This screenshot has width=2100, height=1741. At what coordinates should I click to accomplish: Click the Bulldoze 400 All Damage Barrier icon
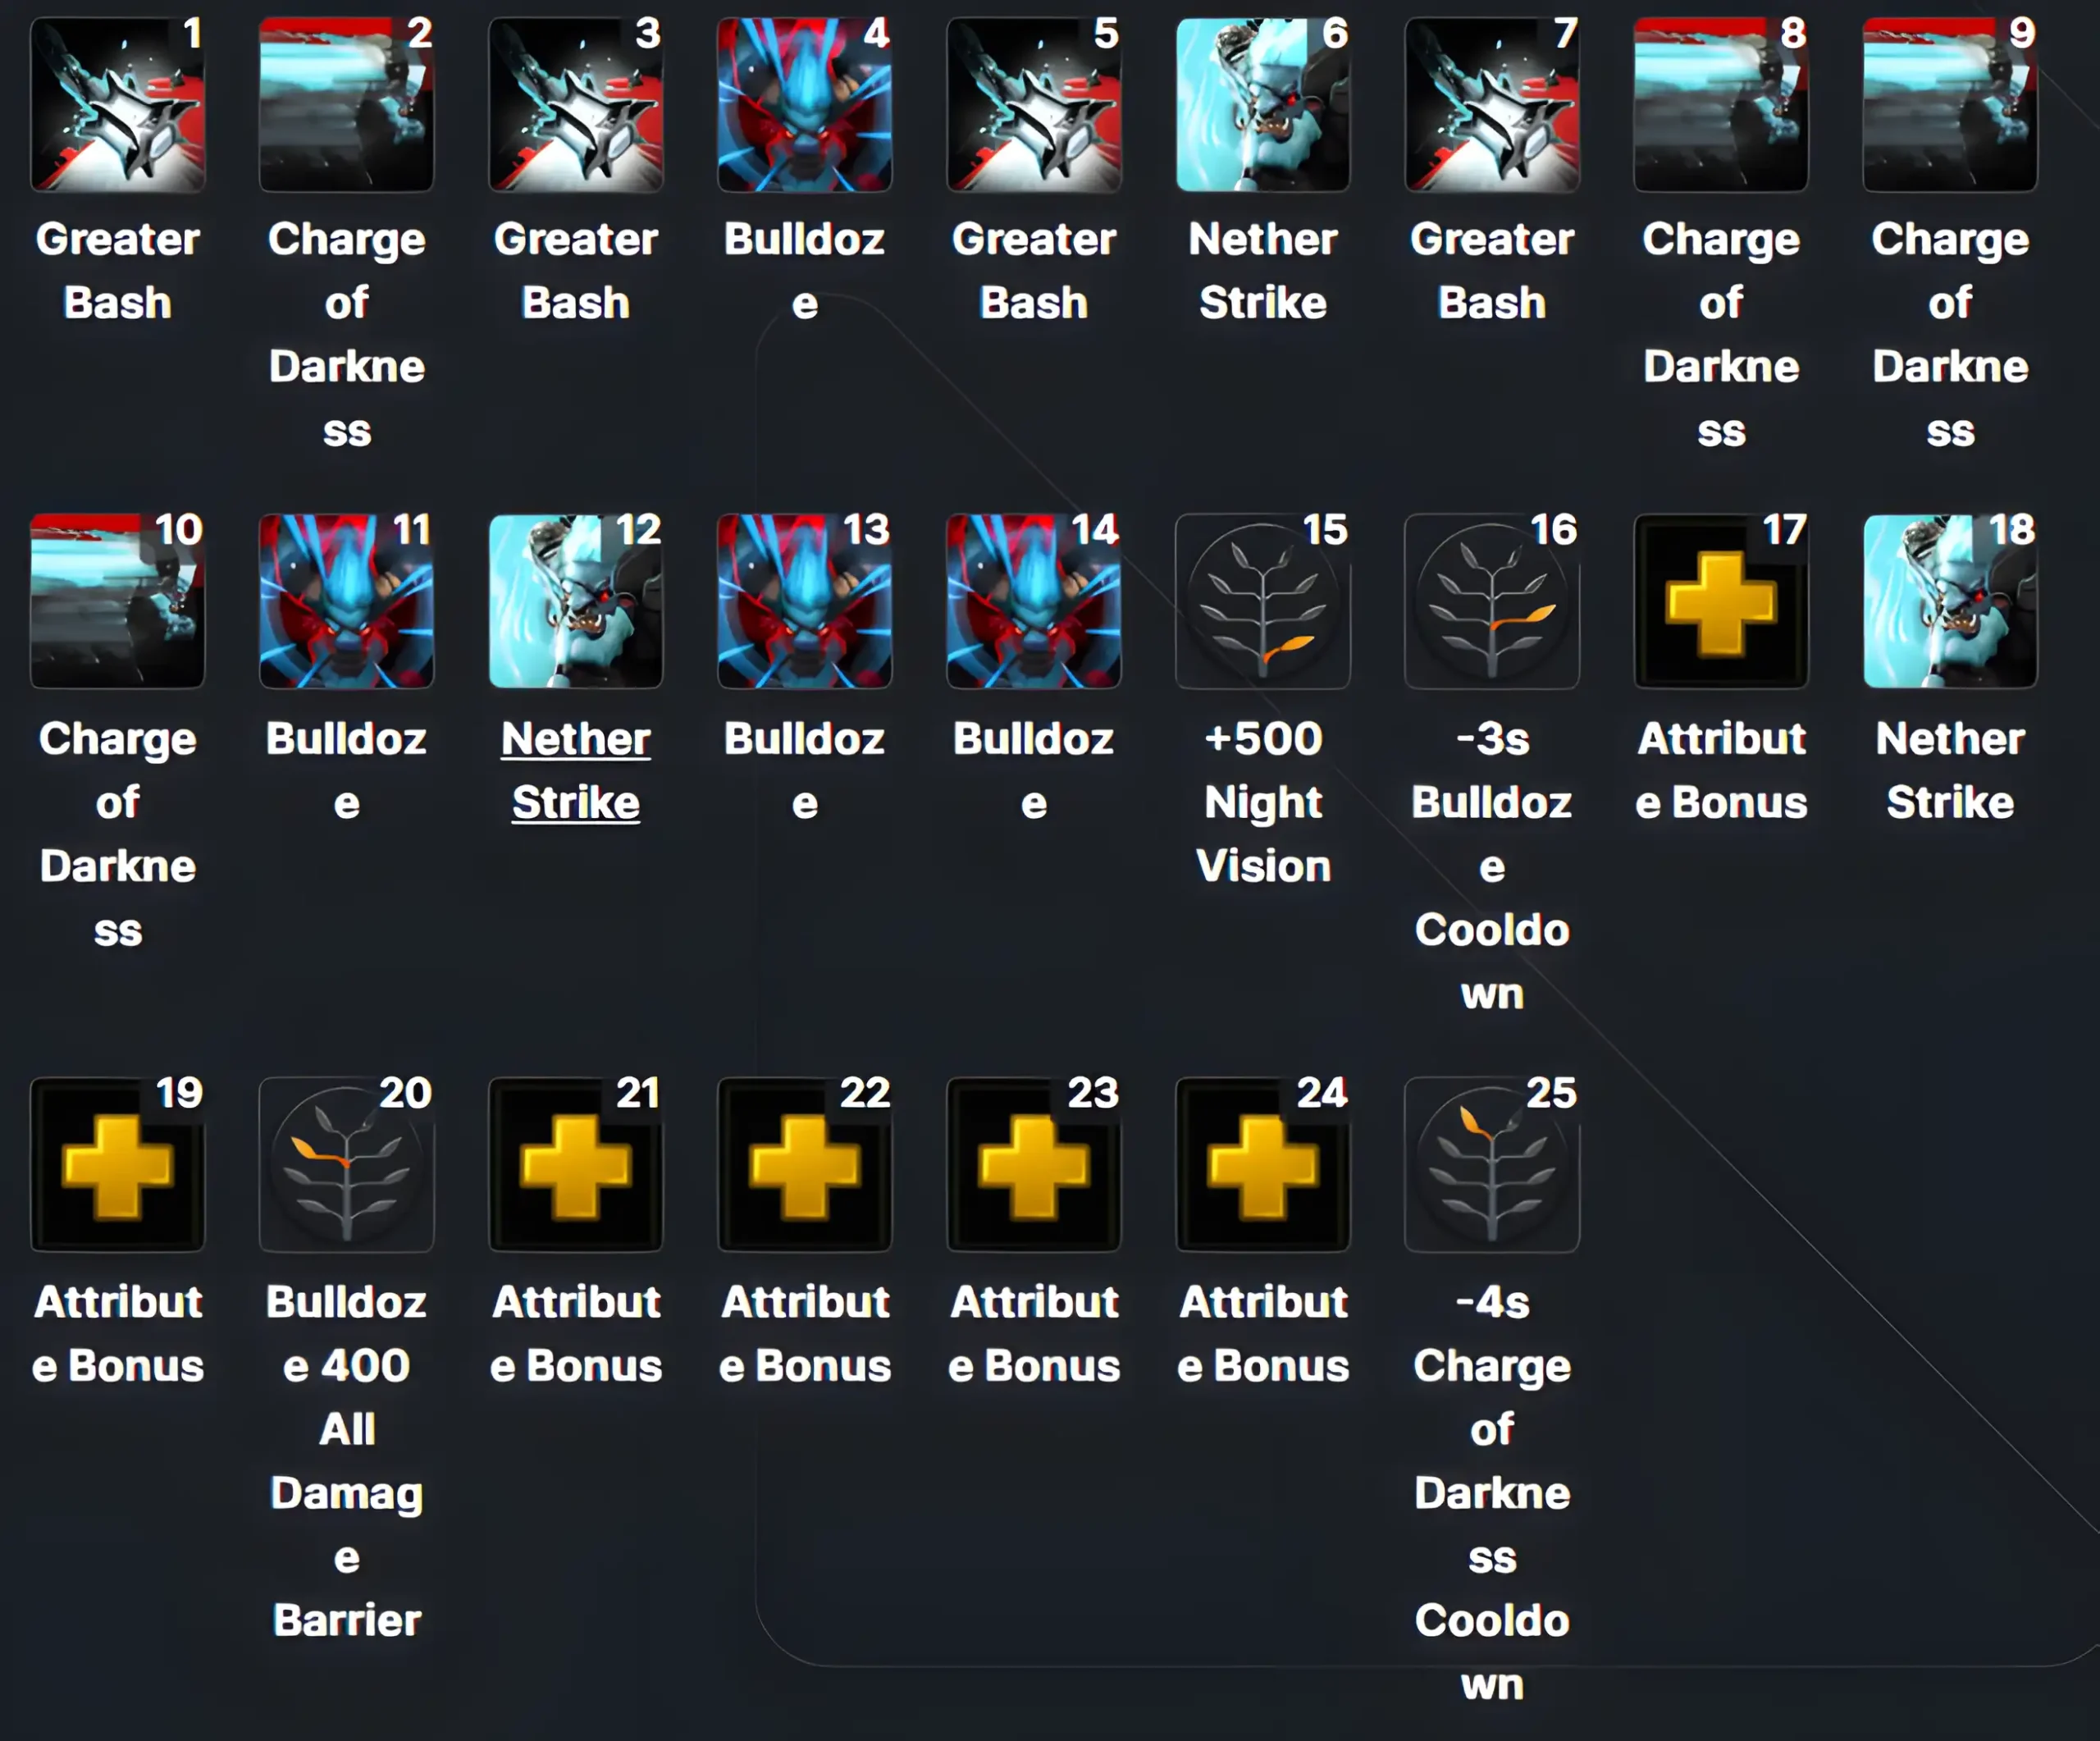pos(349,1186)
